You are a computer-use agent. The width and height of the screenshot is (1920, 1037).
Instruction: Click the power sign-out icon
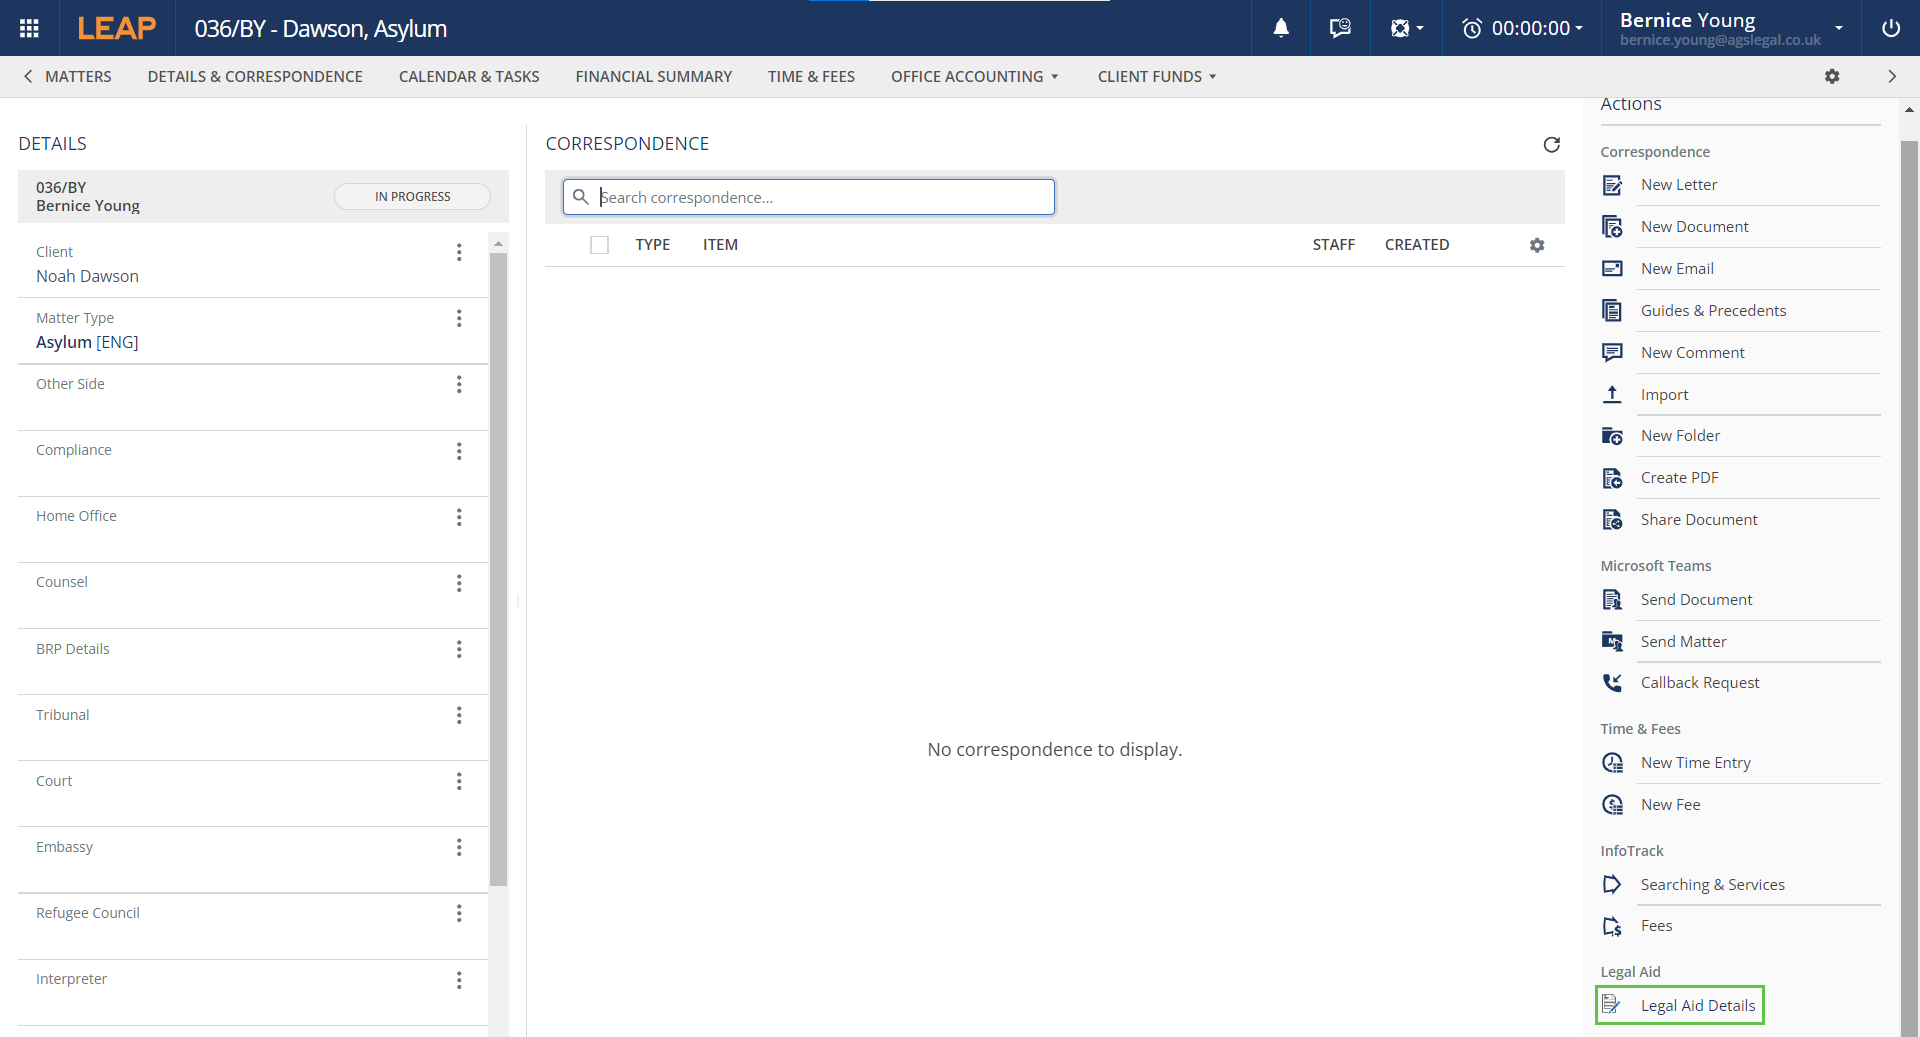click(1890, 28)
